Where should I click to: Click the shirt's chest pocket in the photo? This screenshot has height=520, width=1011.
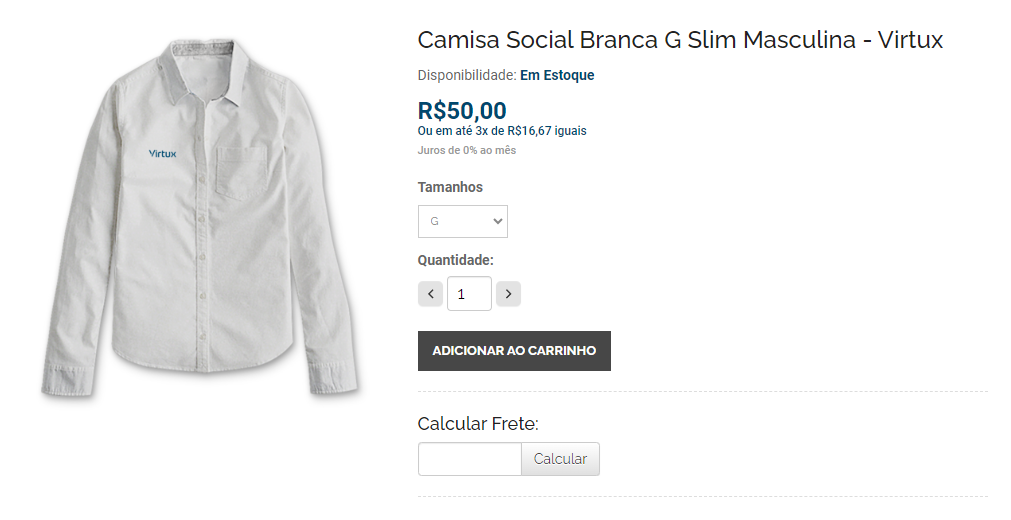coord(241,170)
